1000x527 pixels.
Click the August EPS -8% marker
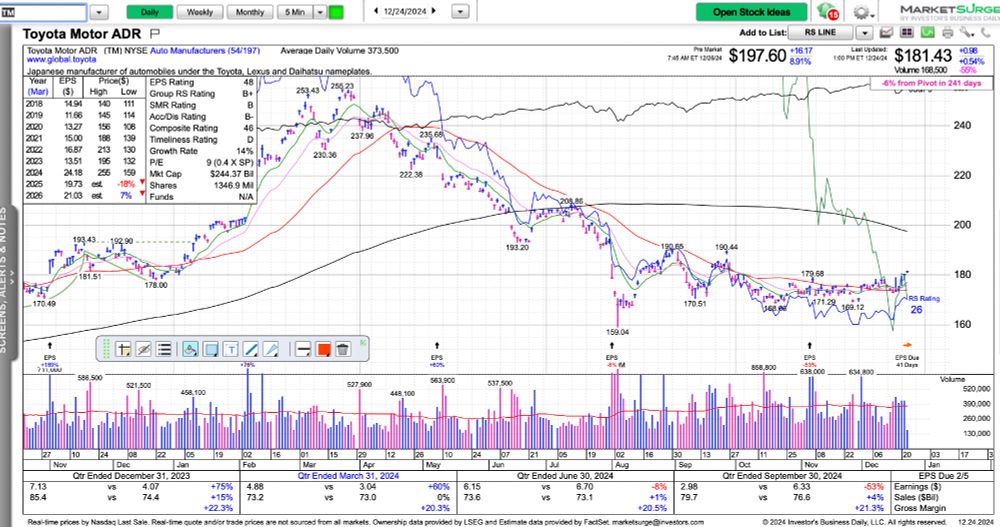pyautogui.click(x=612, y=355)
